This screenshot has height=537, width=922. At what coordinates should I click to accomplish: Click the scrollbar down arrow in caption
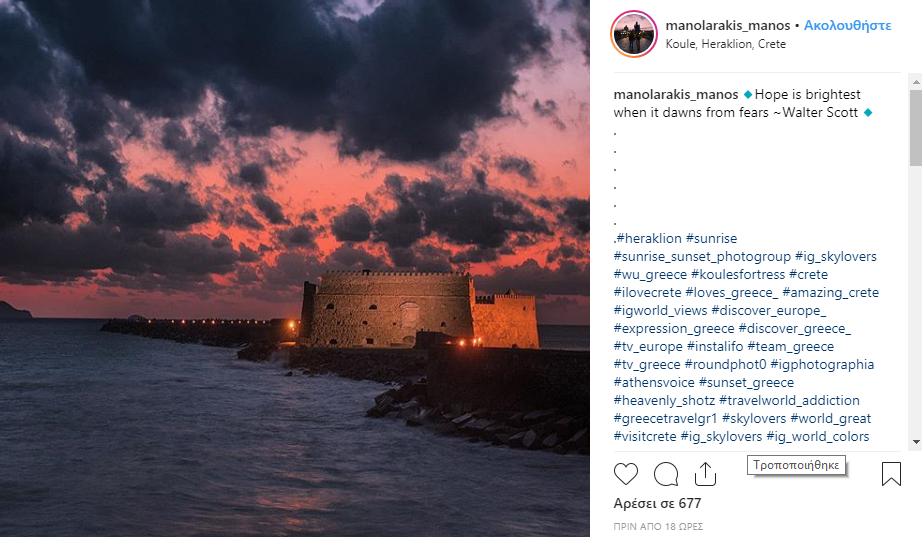(x=916, y=442)
